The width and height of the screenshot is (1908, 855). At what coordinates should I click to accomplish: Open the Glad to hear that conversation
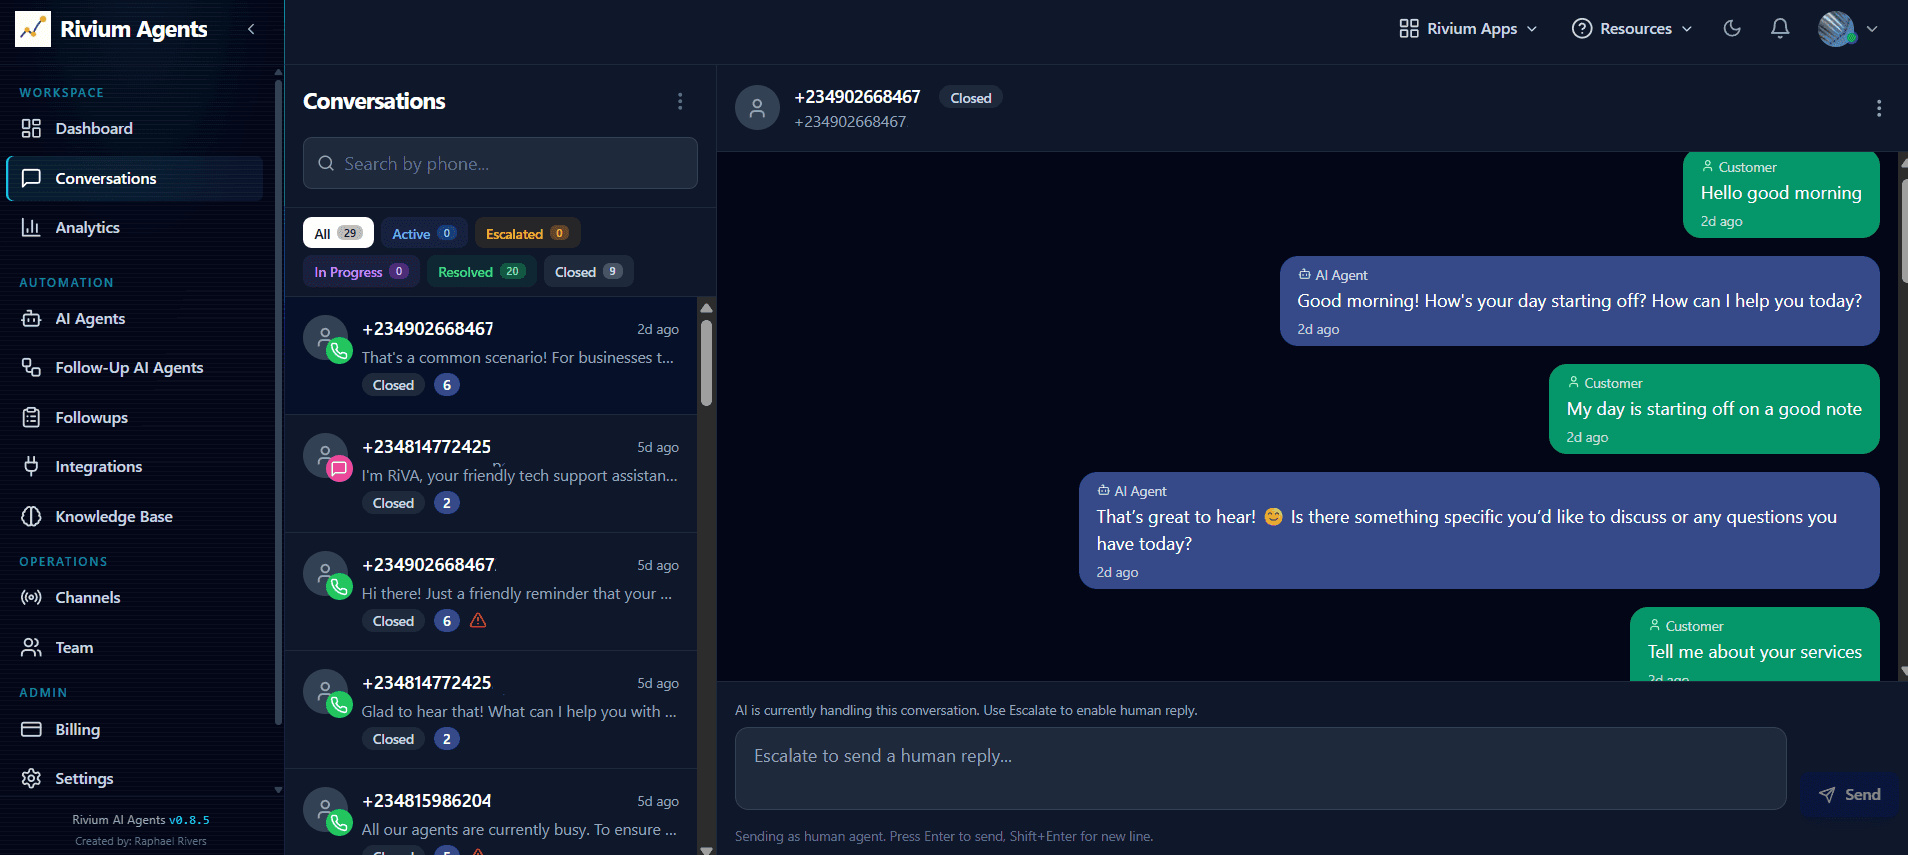pos(491,710)
